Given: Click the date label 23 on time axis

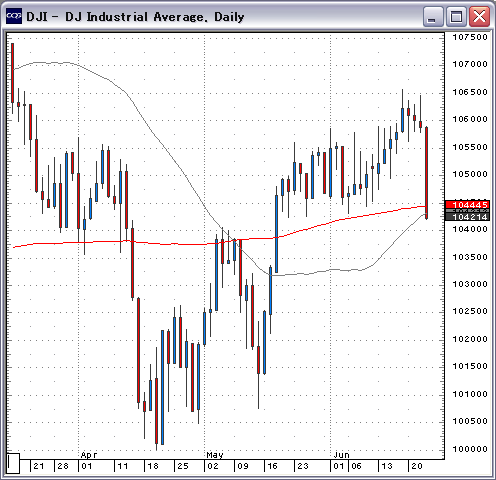Looking at the screenshot, I should (303, 466).
